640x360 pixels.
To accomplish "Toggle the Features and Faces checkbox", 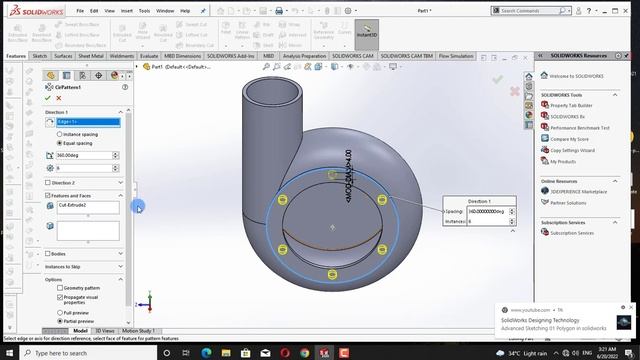I will coord(48,196).
